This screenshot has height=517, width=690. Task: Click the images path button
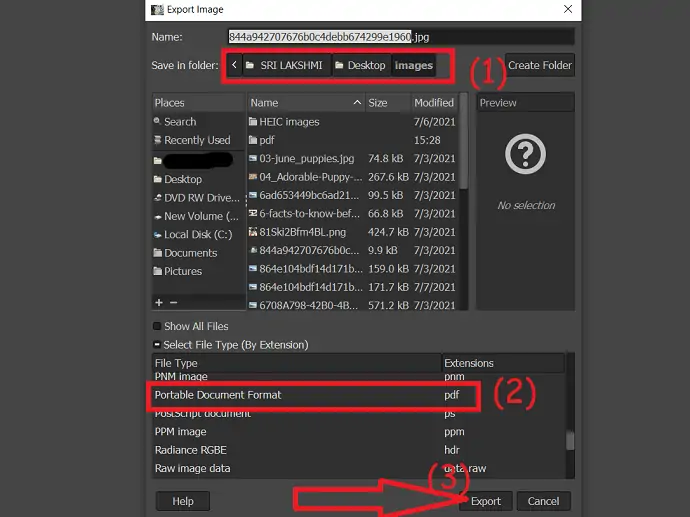413,65
